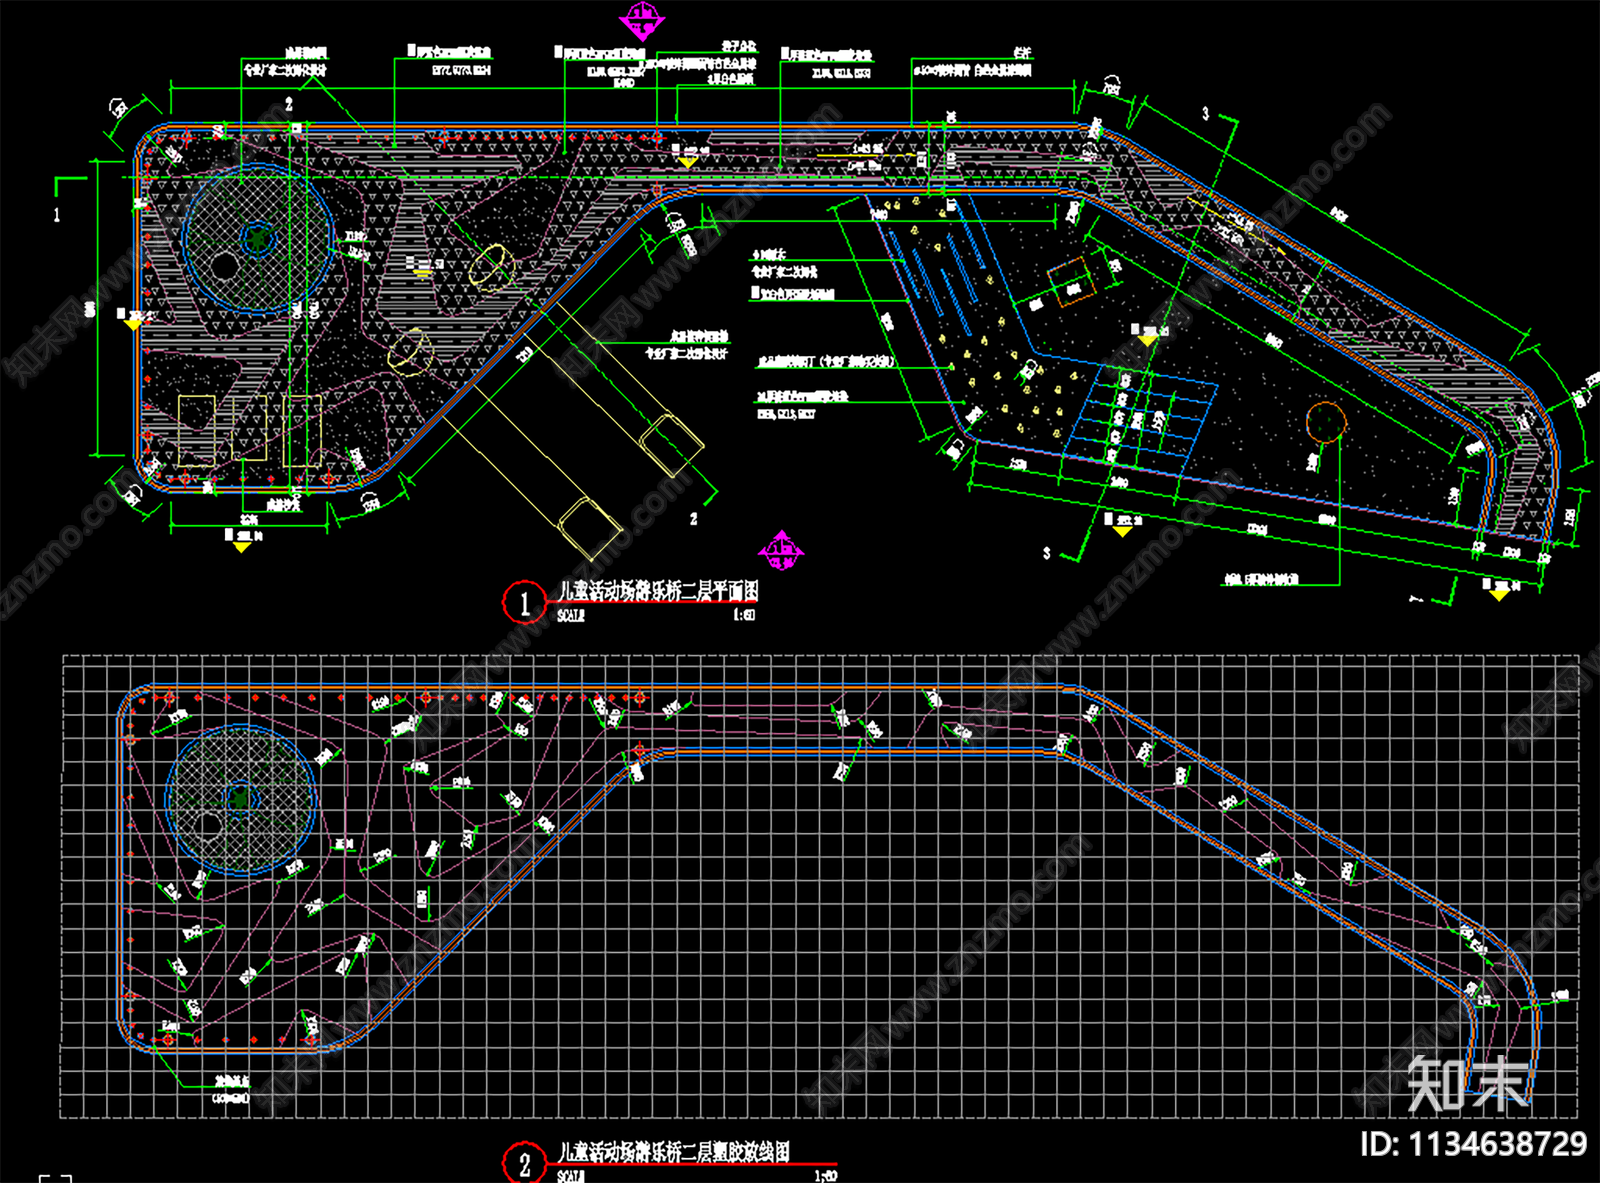Select the blue staircase in the right plan
1600x1183 pixels.
coord(1142,418)
